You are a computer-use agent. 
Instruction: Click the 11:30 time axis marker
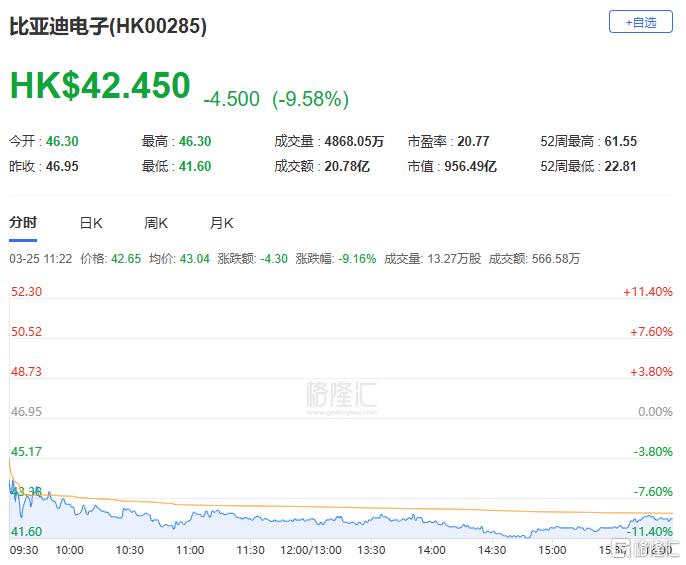coord(251,550)
